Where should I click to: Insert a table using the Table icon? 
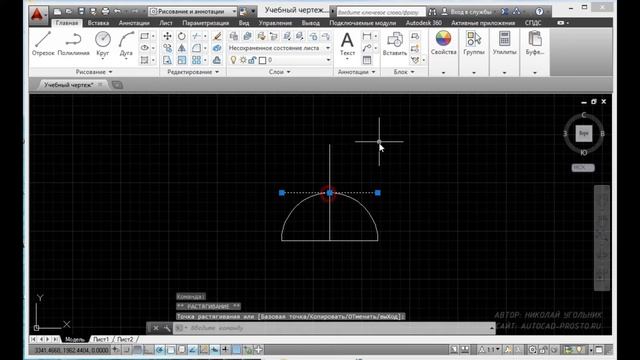click(367, 60)
